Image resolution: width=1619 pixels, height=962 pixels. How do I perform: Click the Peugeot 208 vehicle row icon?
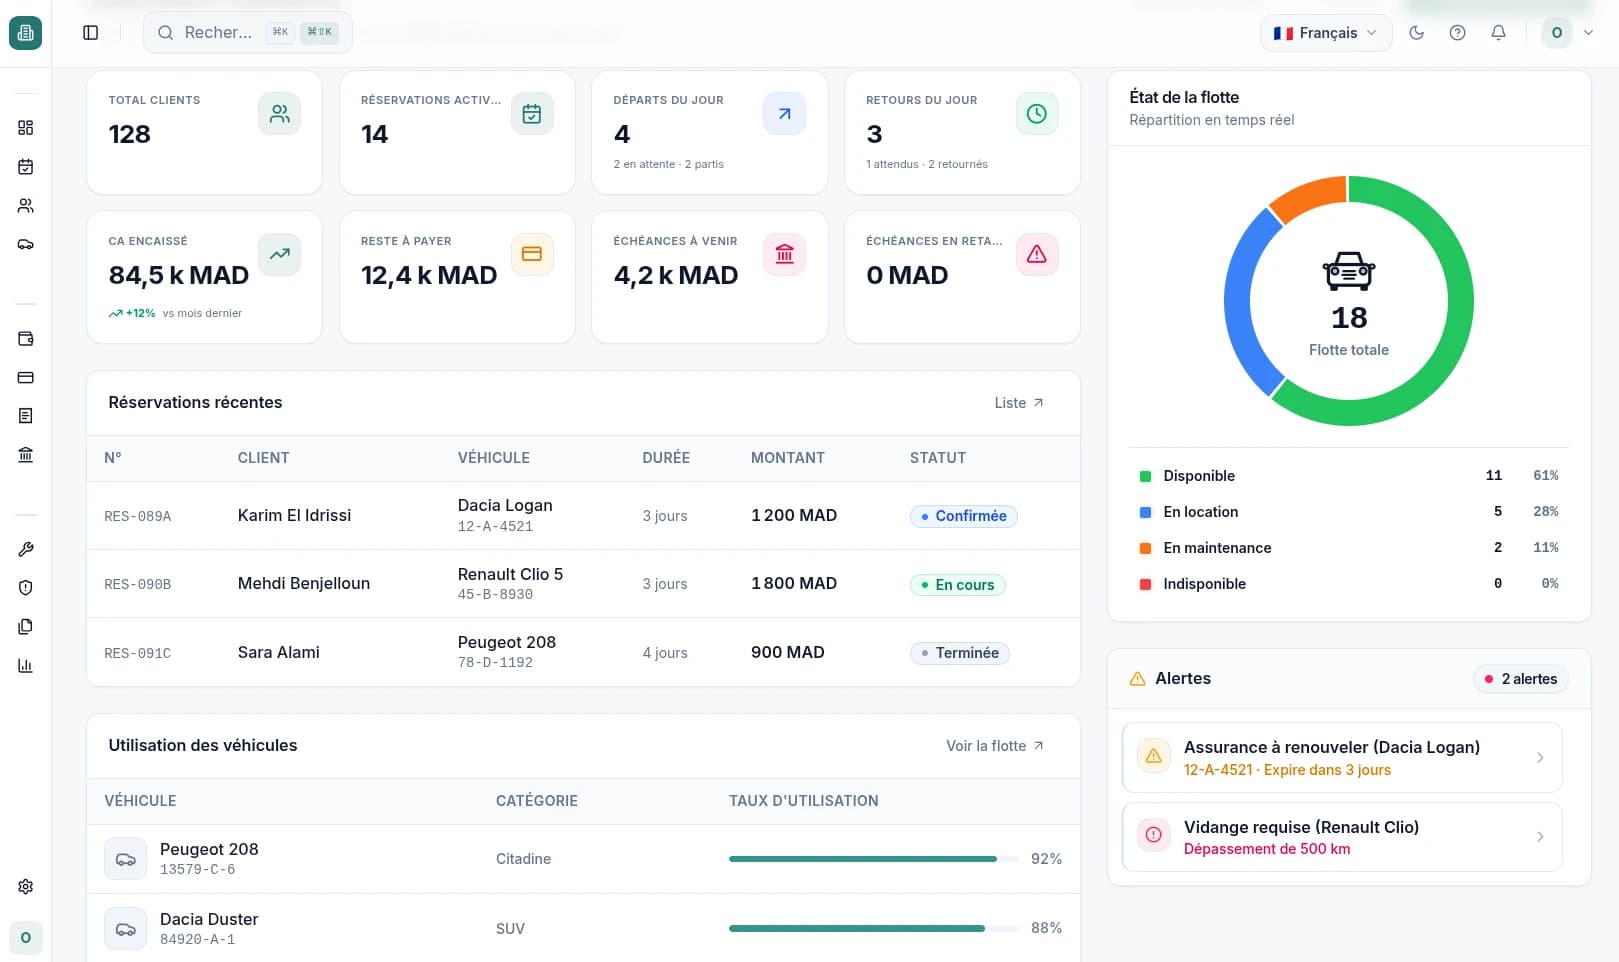(126, 859)
